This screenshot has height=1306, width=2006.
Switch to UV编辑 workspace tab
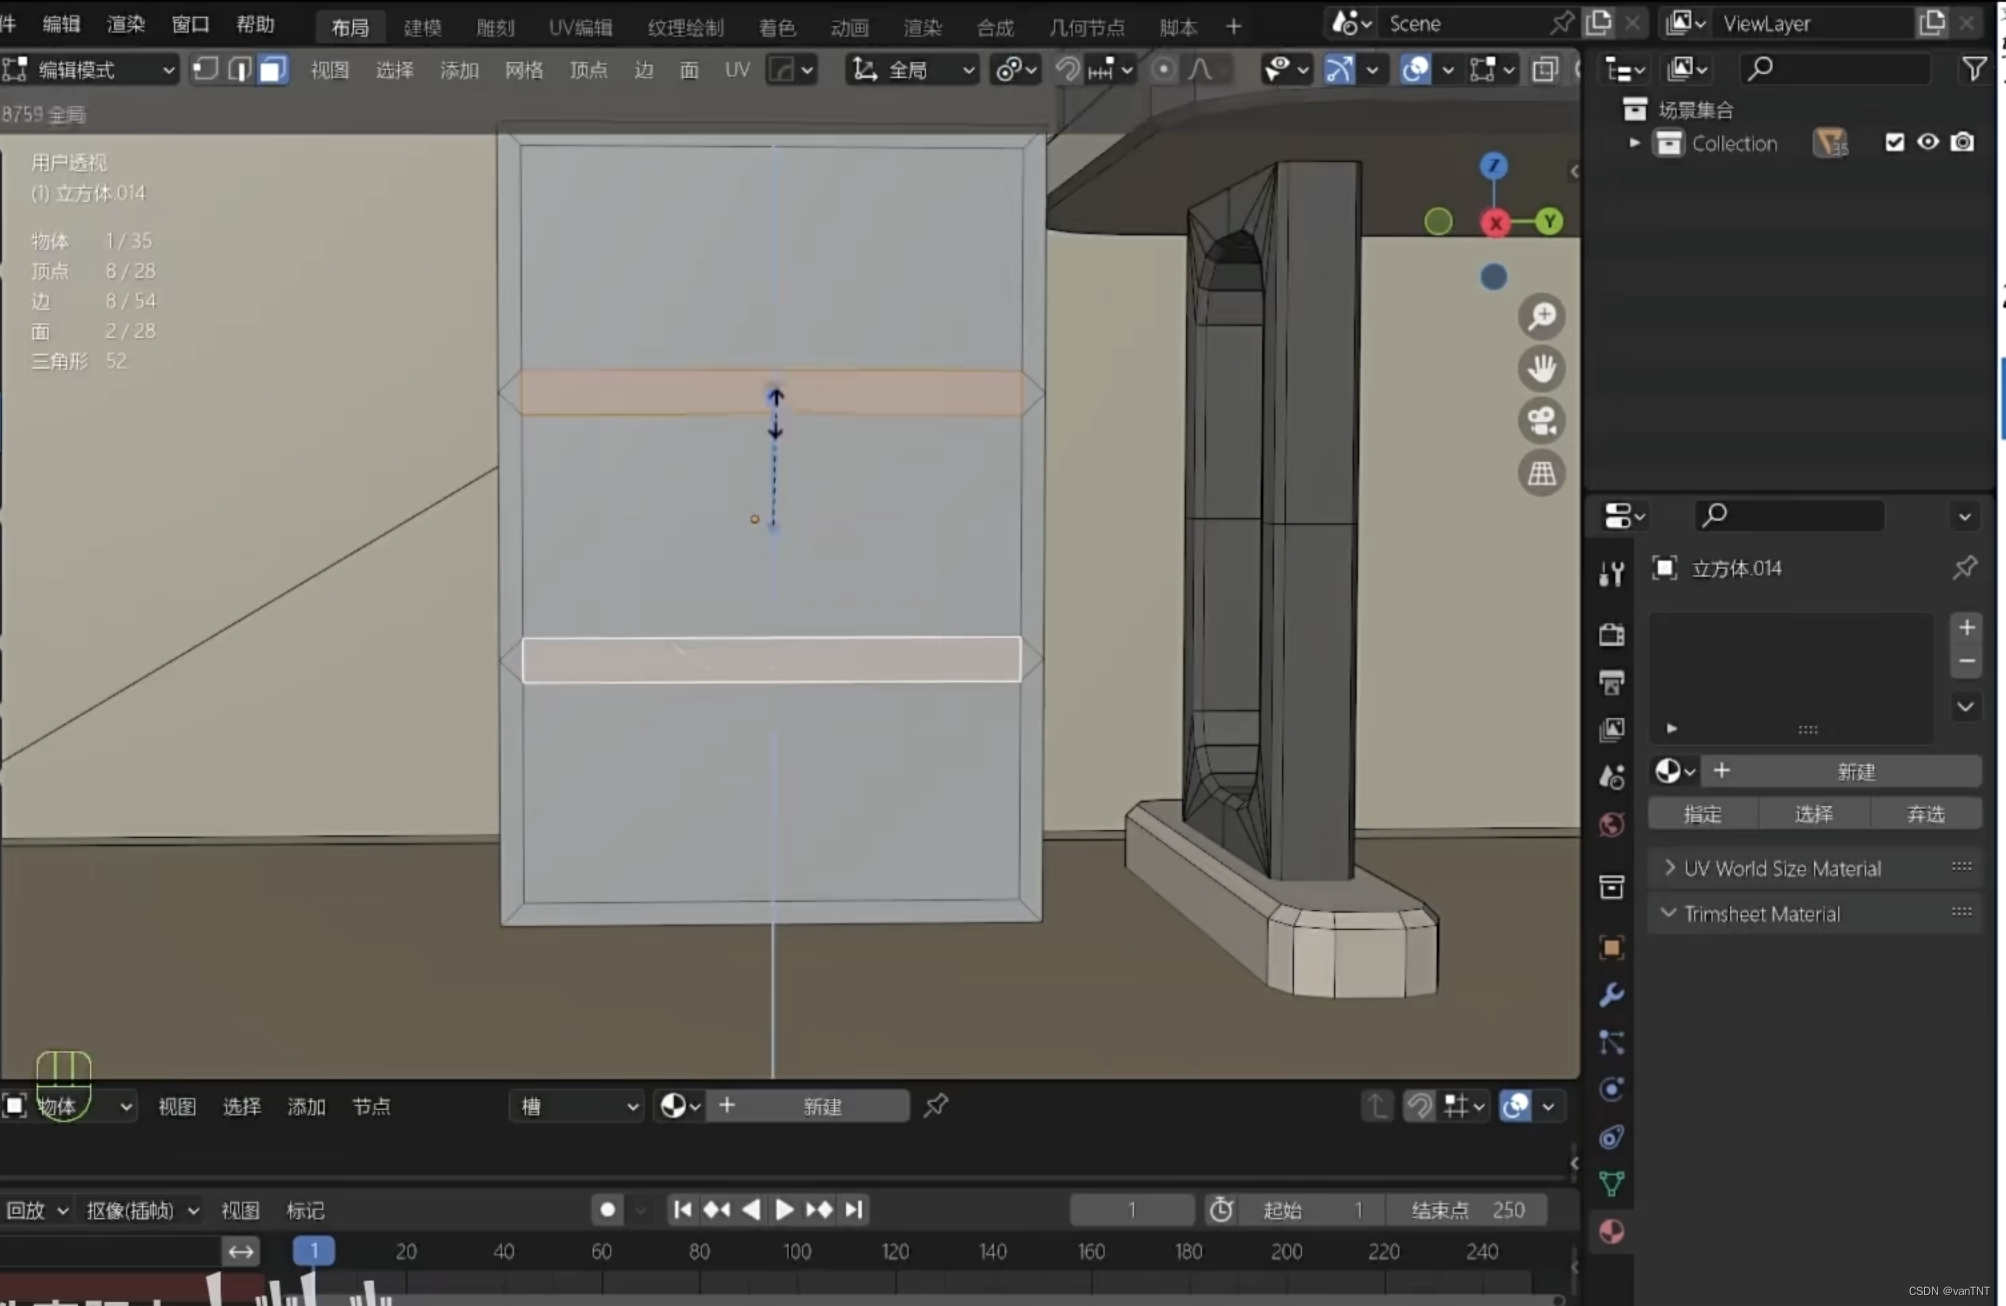[x=580, y=27]
